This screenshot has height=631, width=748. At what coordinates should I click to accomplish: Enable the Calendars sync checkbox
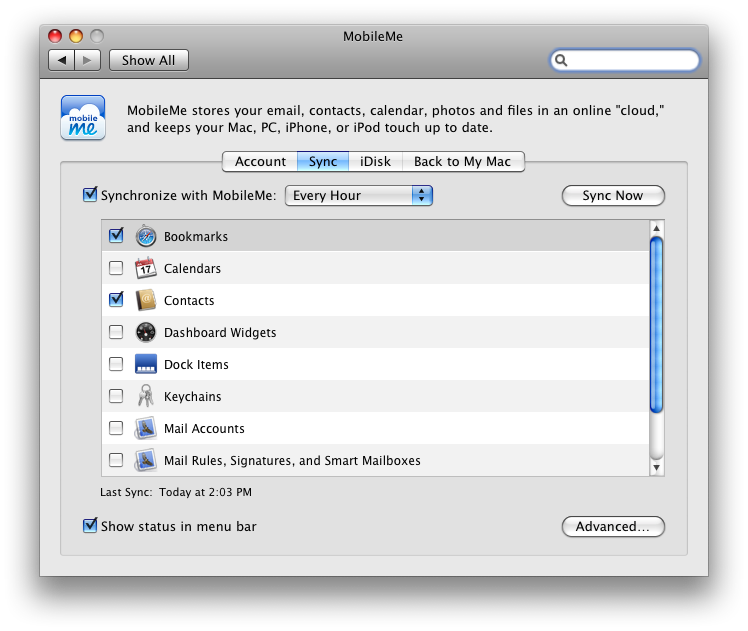116,268
